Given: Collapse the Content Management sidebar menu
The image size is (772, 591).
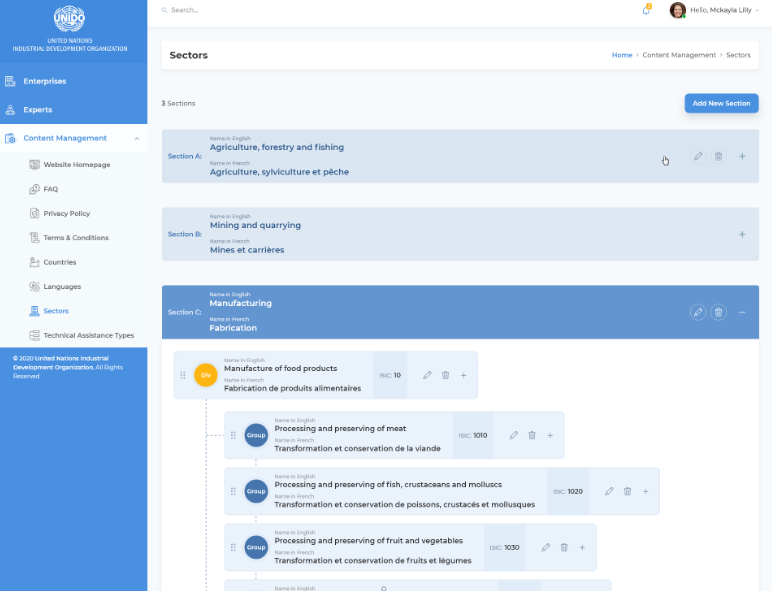Looking at the screenshot, I should (x=137, y=138).
